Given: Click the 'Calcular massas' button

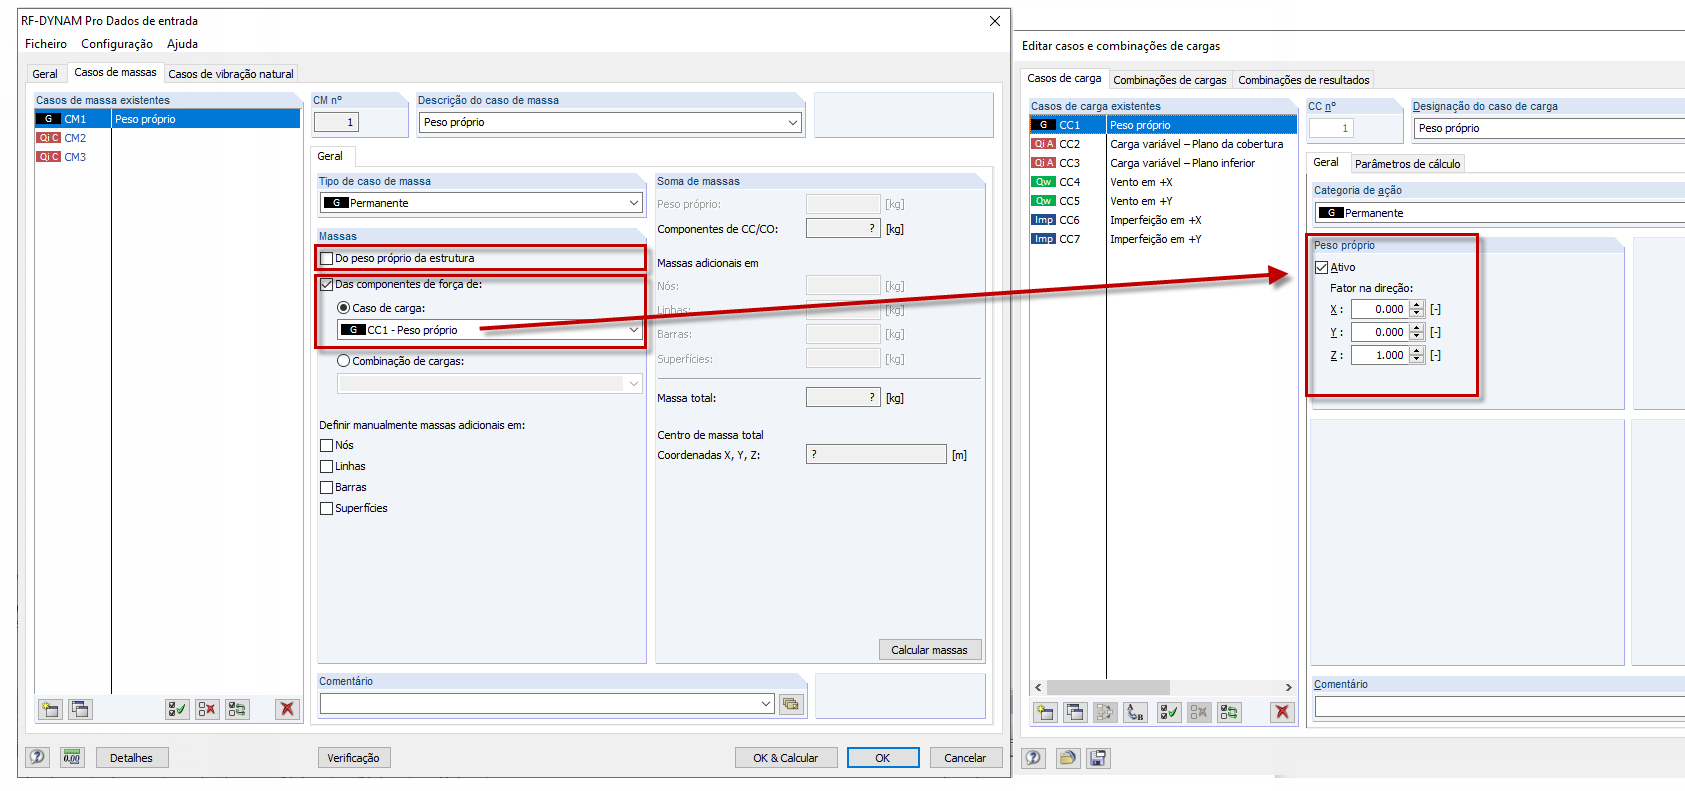Looking at the screenshot, I should (x=930, y=650).
